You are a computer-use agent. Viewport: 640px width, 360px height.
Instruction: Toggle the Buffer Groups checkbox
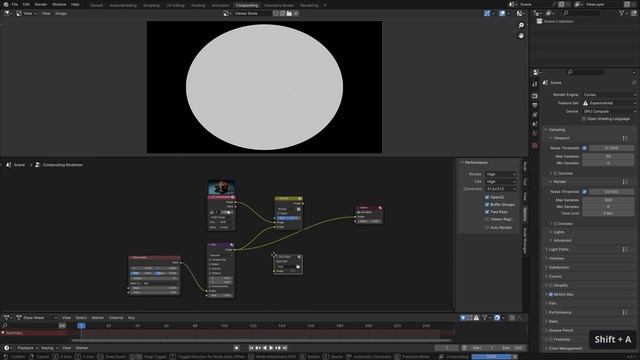point(487,204)
